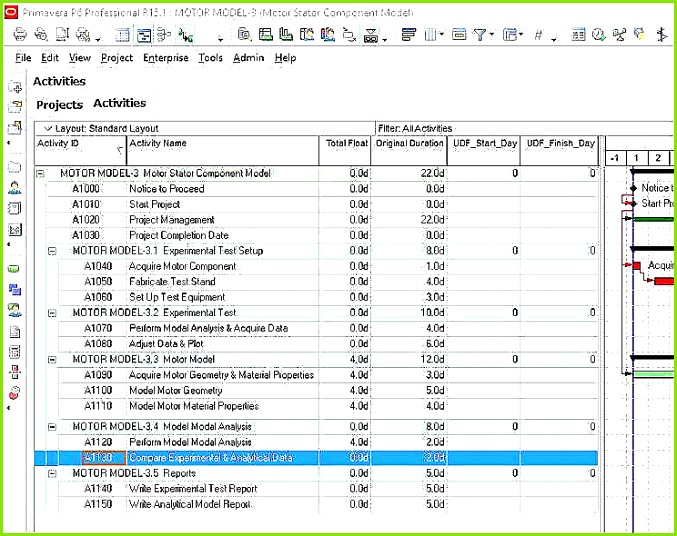Open the Project menu
Screen dimensions: 677x536
[117, 57]
